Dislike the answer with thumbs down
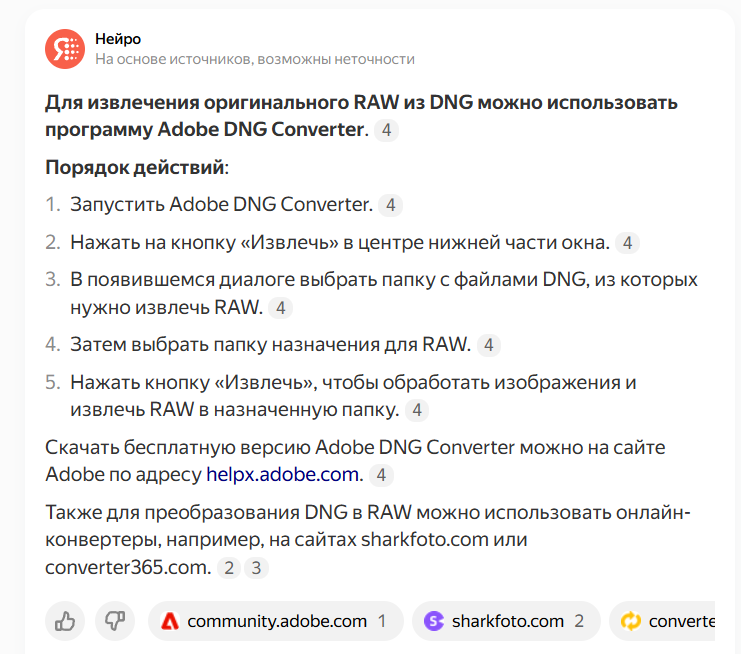This screenshot has height=654, width=741. coord(115,620)
